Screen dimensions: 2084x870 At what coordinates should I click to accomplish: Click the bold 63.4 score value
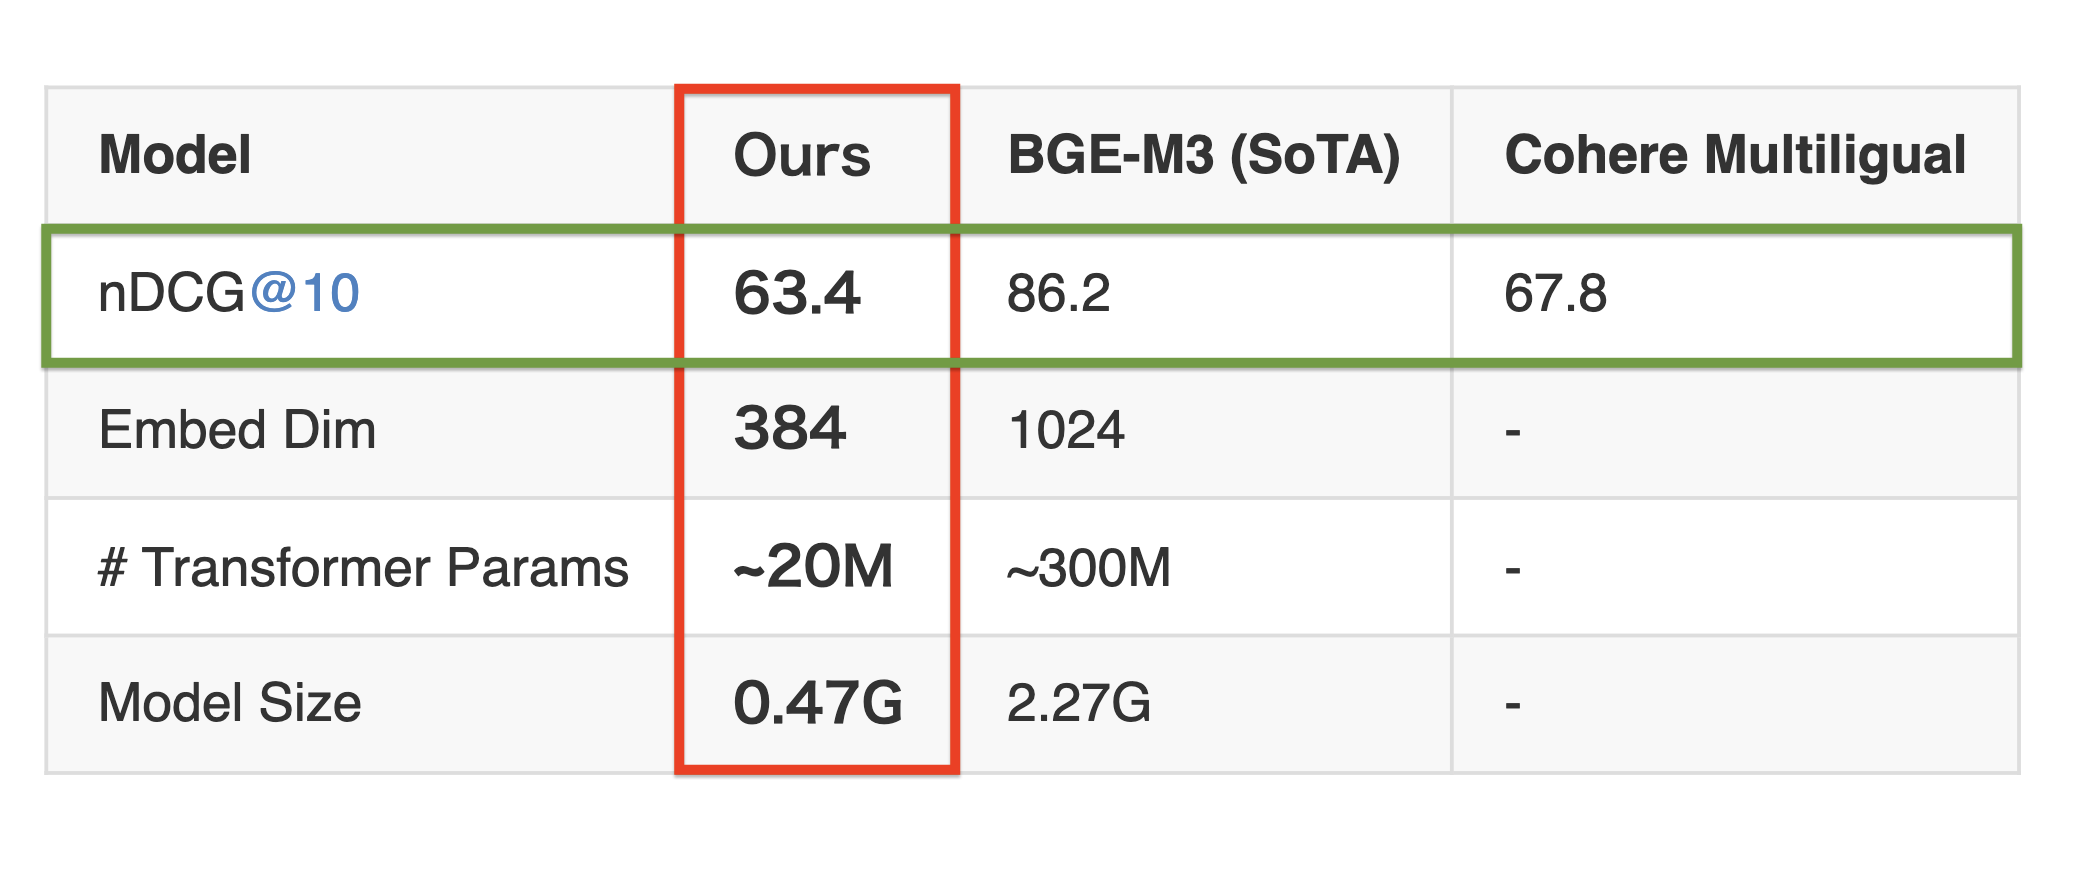coord(797,294)
